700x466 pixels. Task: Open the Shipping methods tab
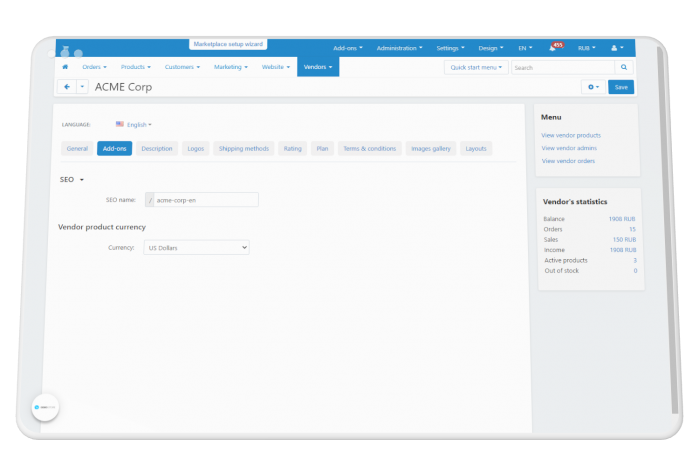pos(244,149)
